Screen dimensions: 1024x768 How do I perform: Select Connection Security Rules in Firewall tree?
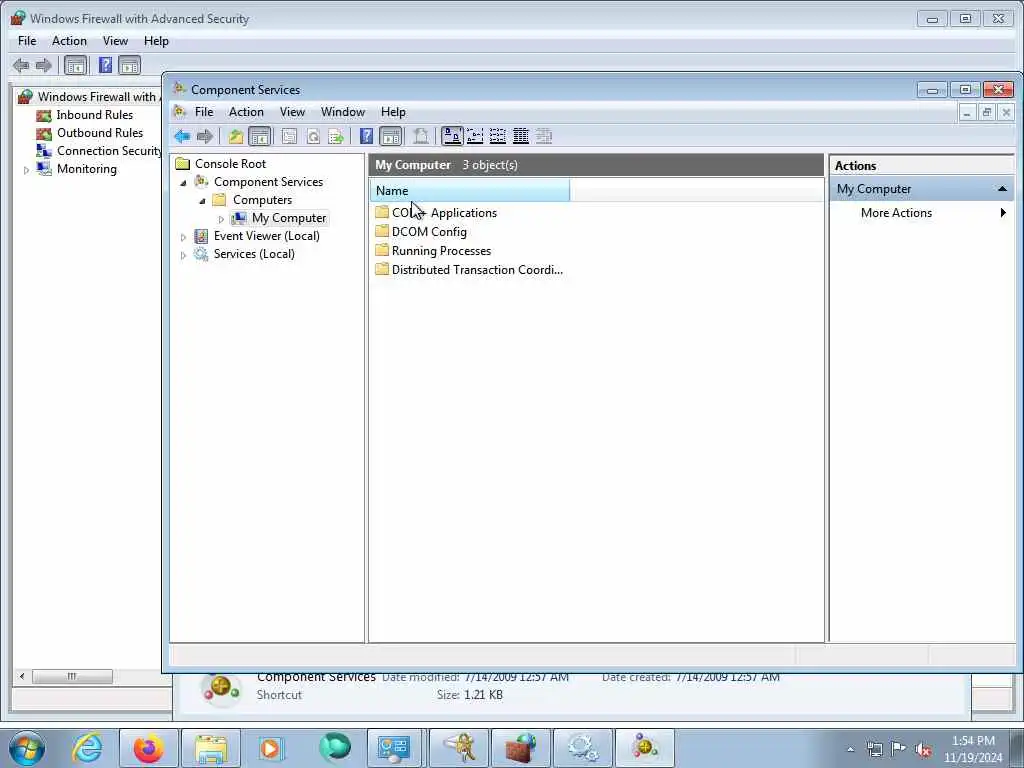click(x=108, y=150)
